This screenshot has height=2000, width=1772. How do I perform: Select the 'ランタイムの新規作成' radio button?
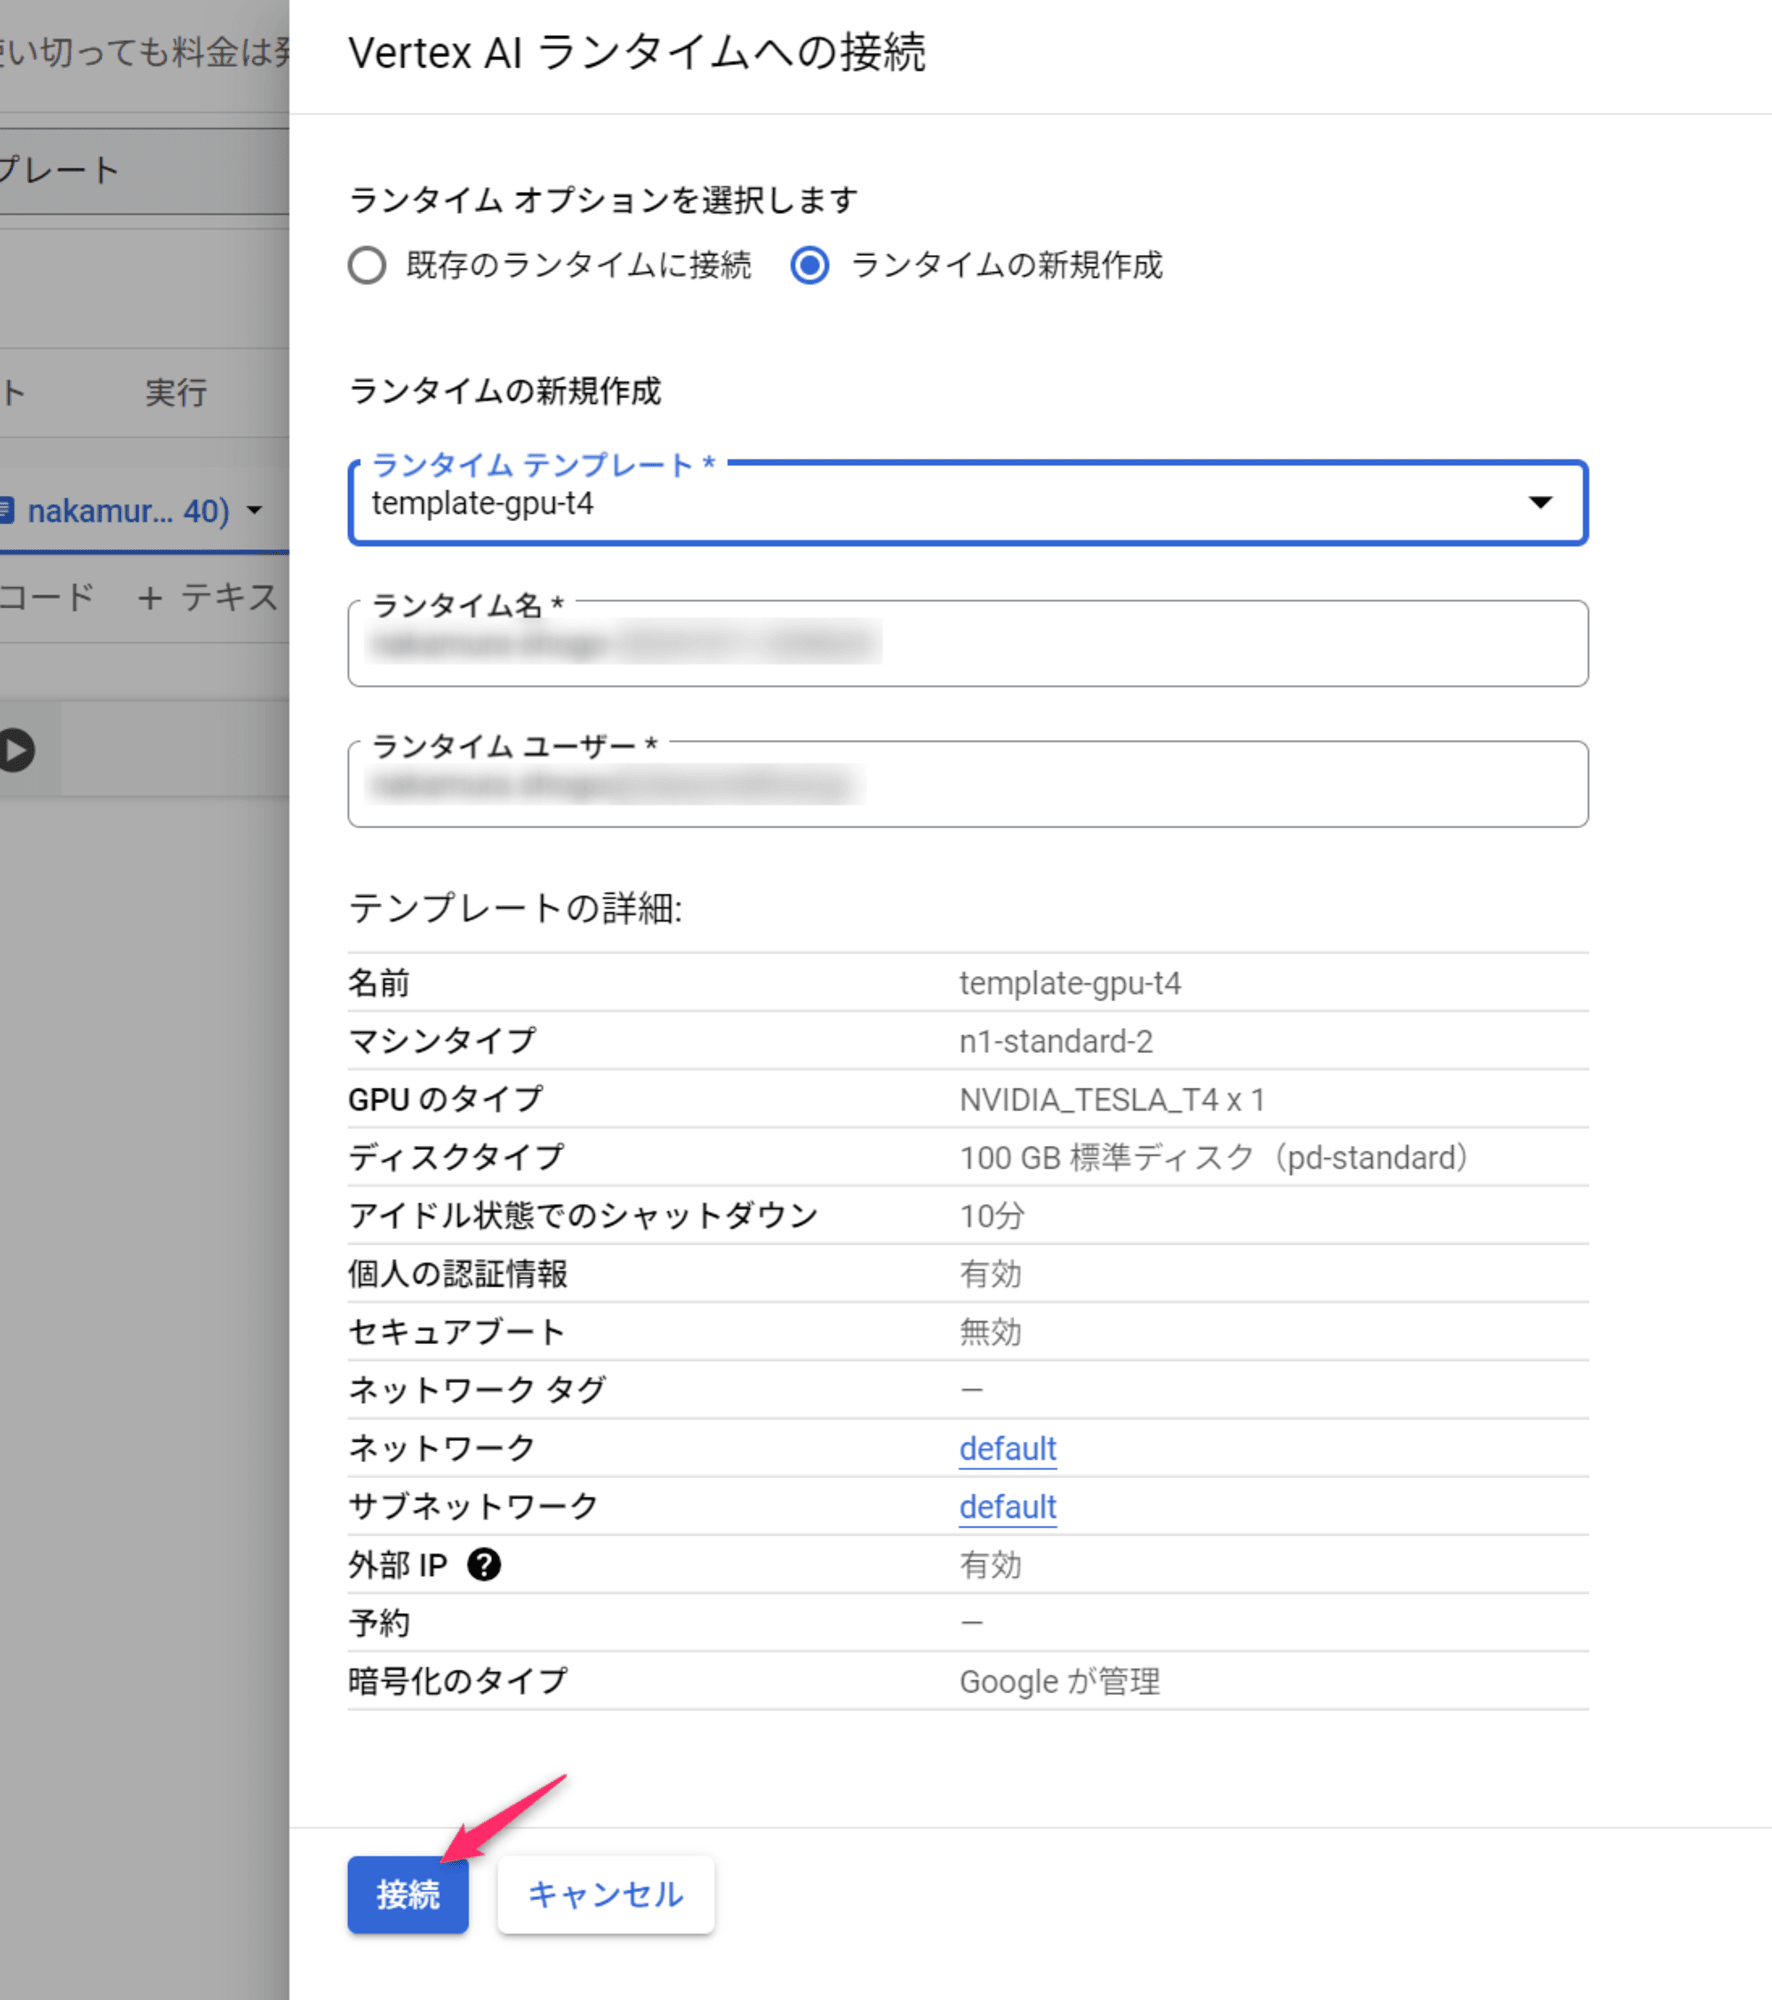click(x=809, y=266)
